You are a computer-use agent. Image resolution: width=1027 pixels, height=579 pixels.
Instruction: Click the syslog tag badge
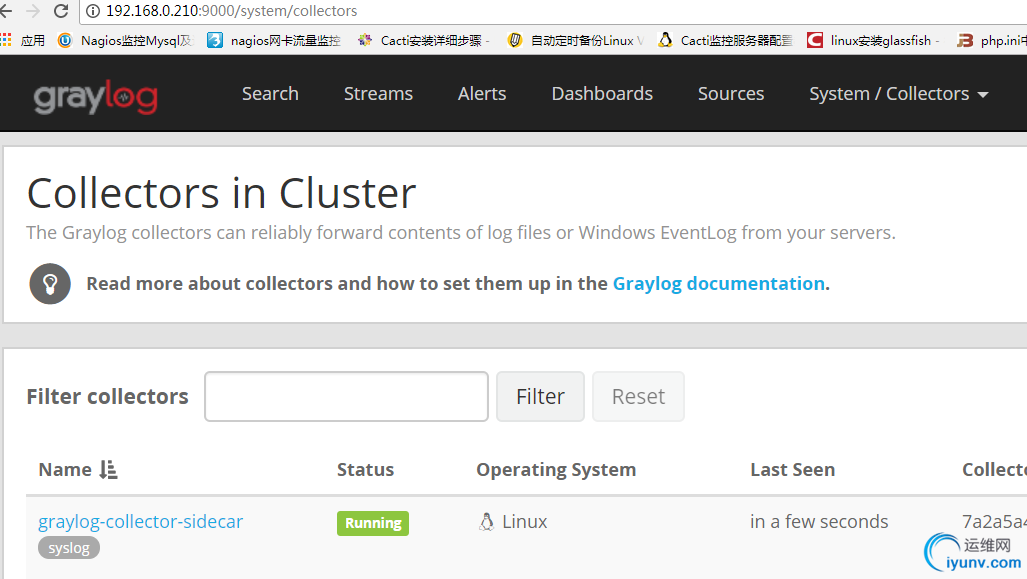(69, 548)
